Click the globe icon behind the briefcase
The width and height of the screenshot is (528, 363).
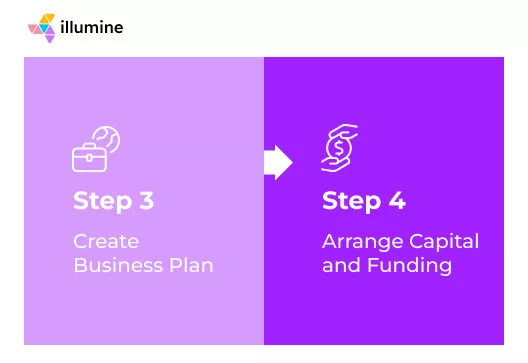click(108, 139)
